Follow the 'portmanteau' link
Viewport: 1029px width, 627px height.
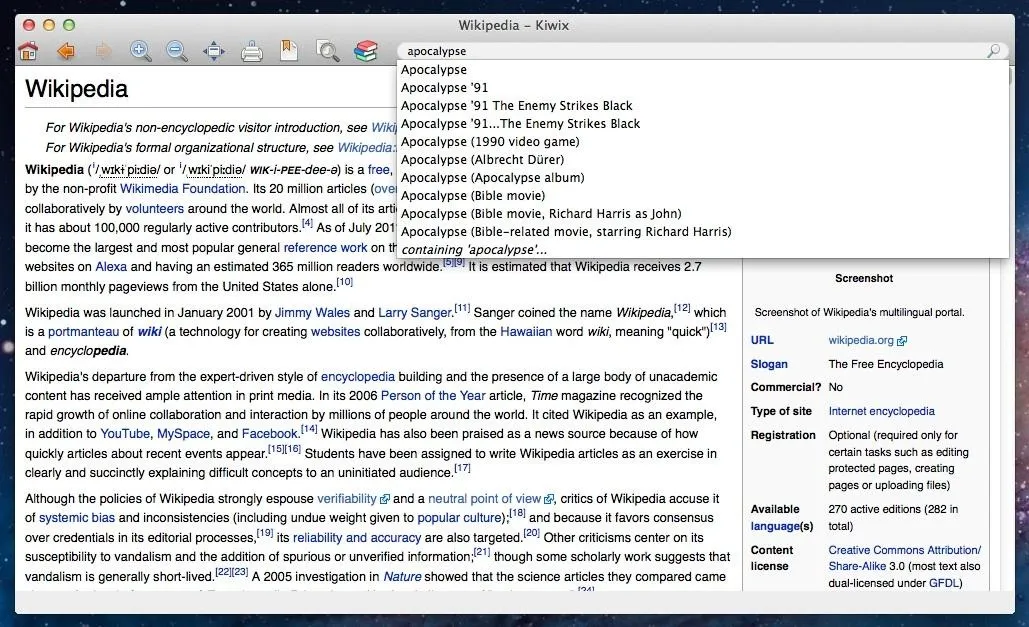[83, 332]
